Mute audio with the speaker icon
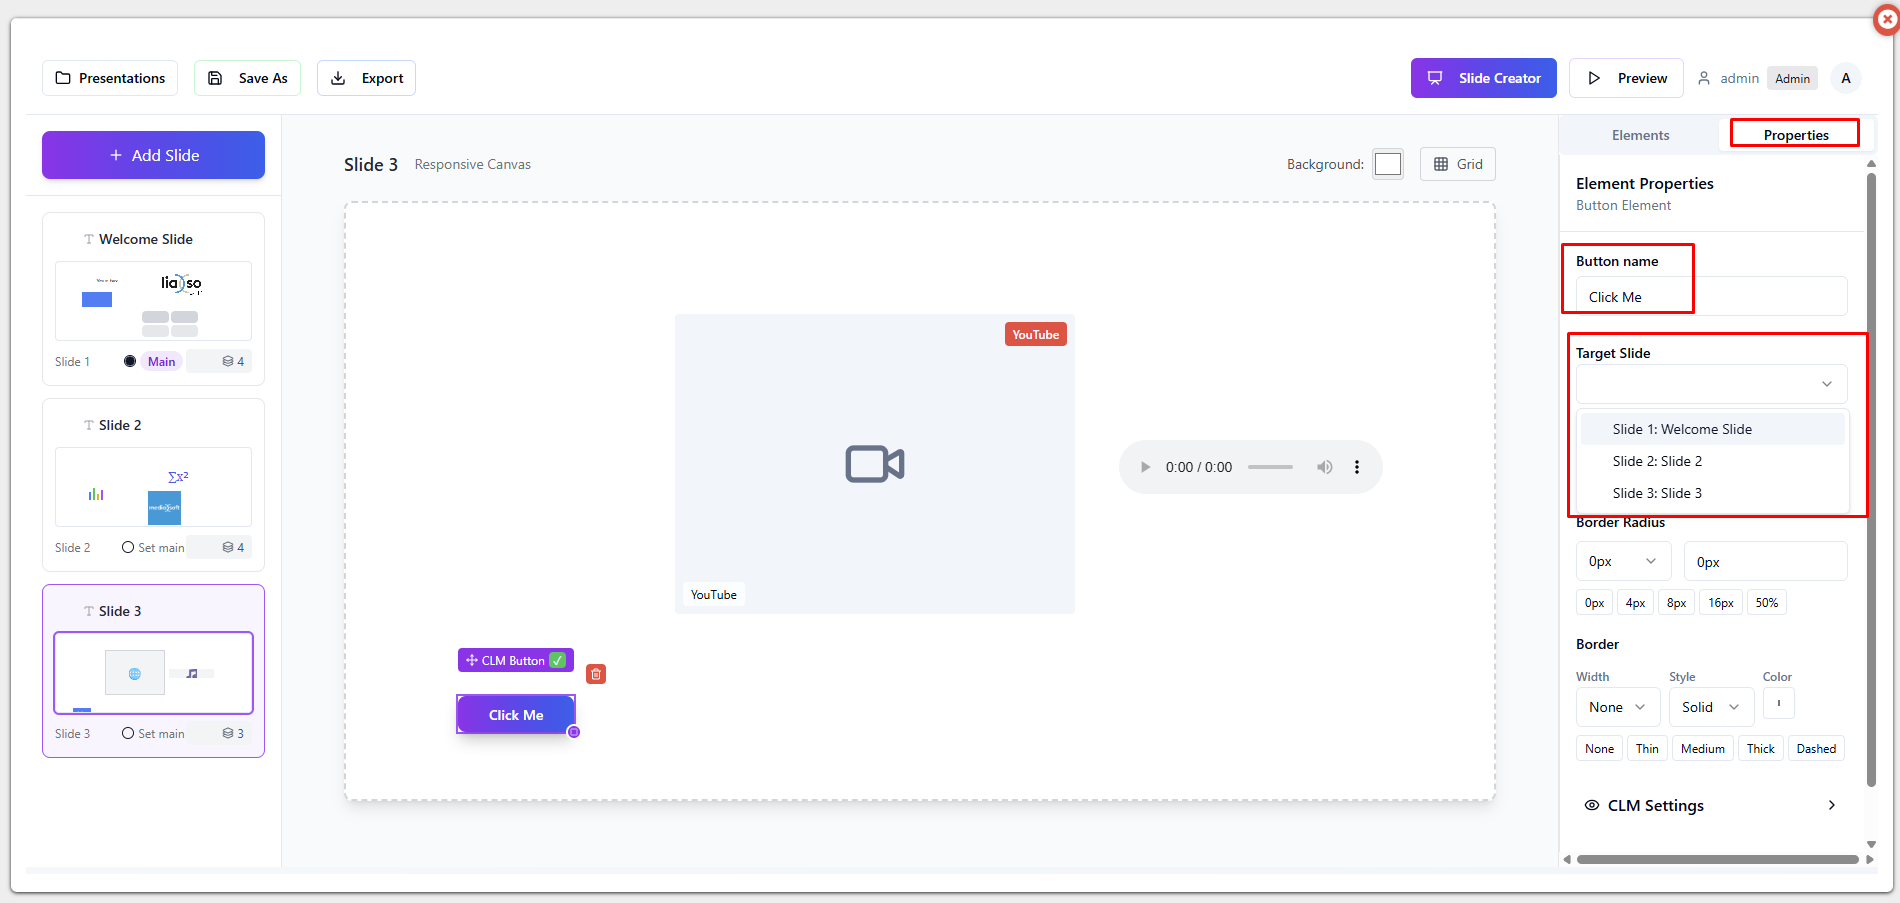Screen dimensions: 1900x903 pyautogui.click(x=1324, y=467)
